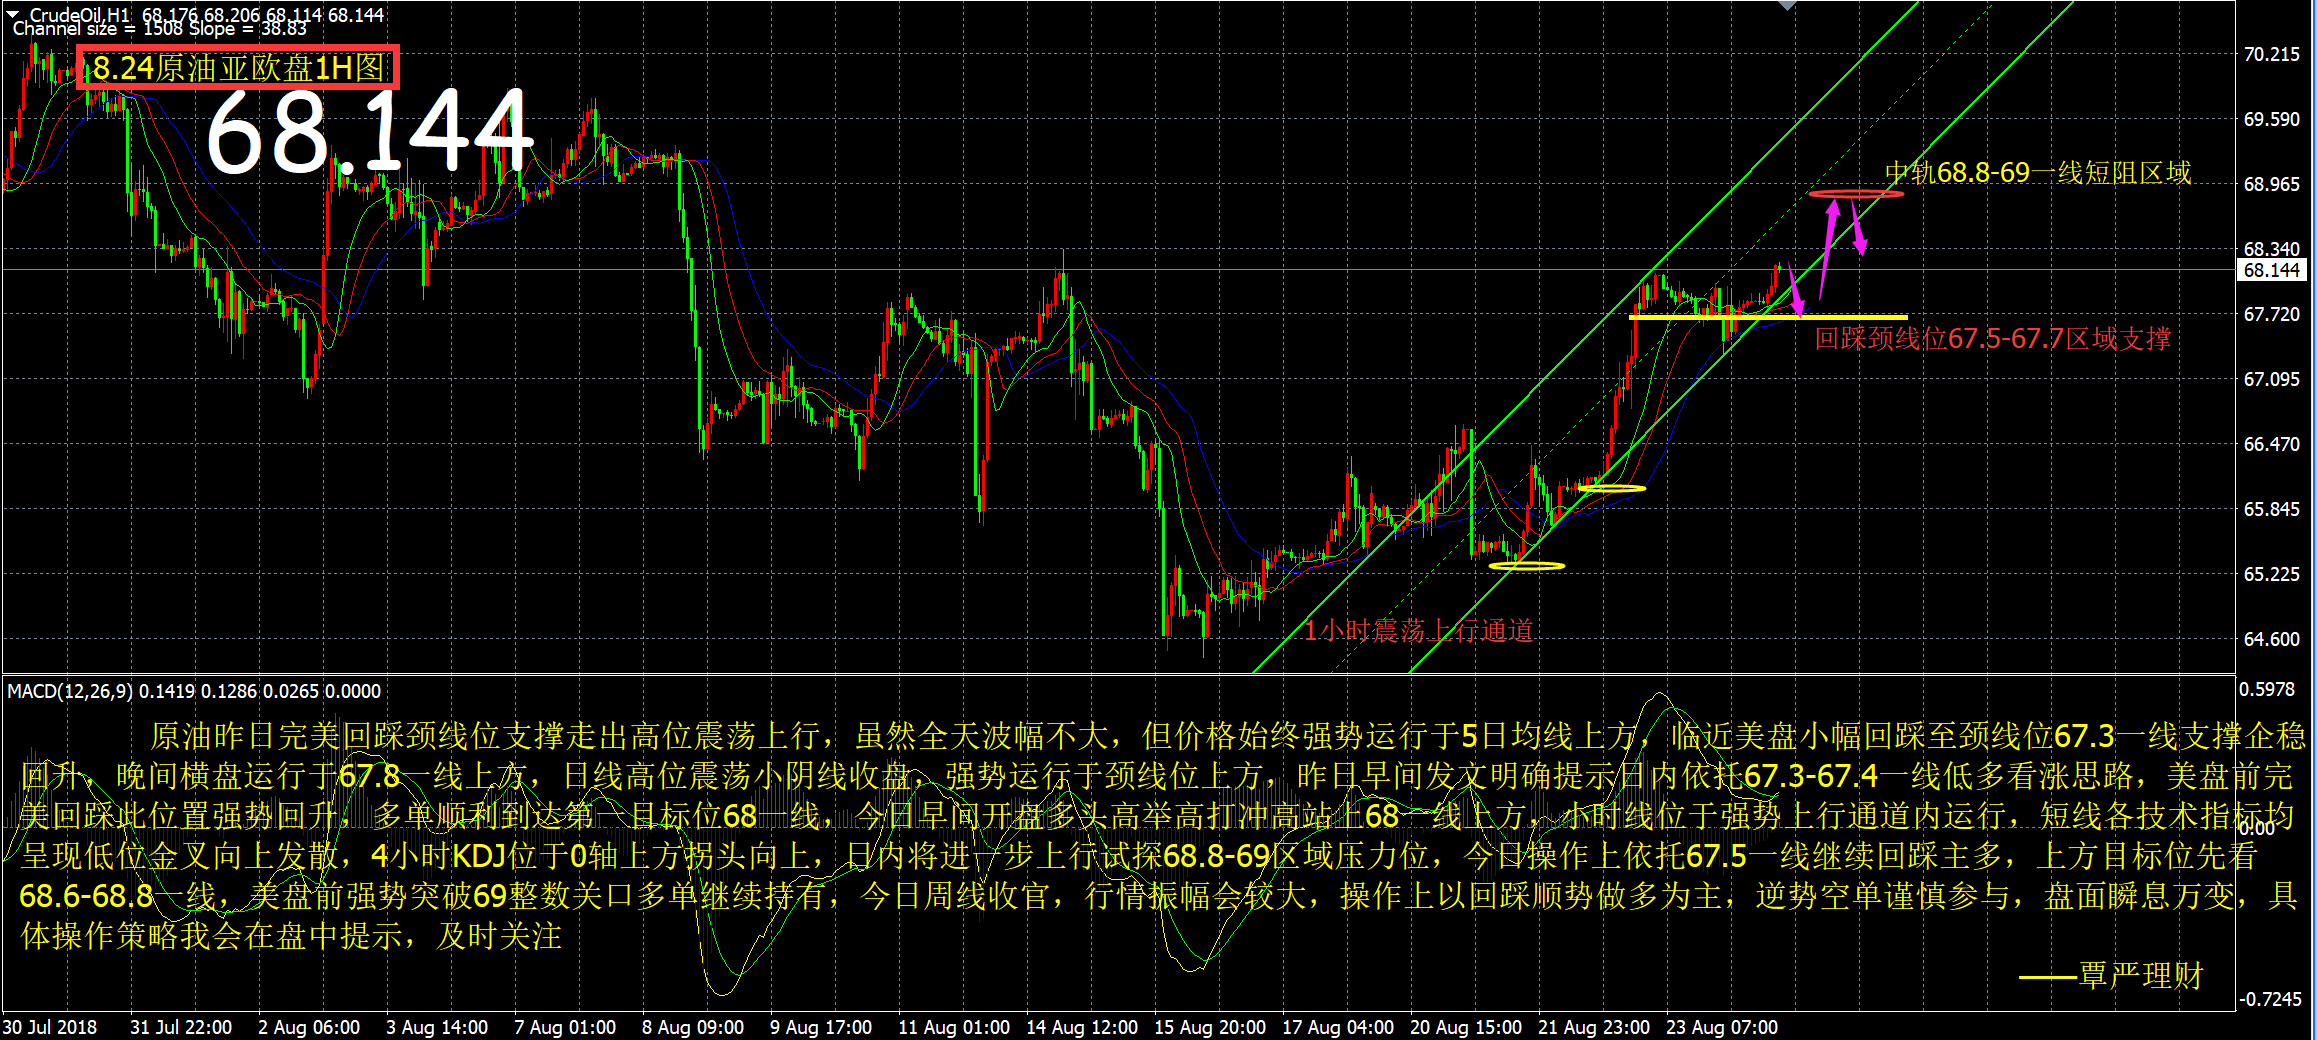Click the 68.340 level on price axis

click(2272, 249)
